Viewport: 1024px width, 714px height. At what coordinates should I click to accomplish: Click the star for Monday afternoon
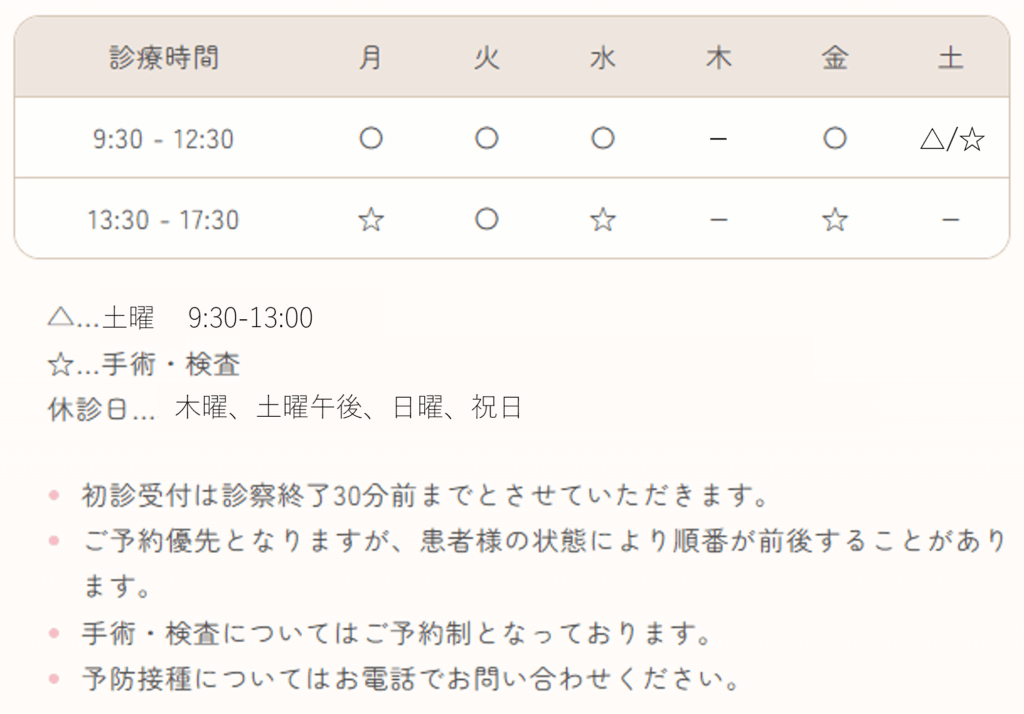371,219
